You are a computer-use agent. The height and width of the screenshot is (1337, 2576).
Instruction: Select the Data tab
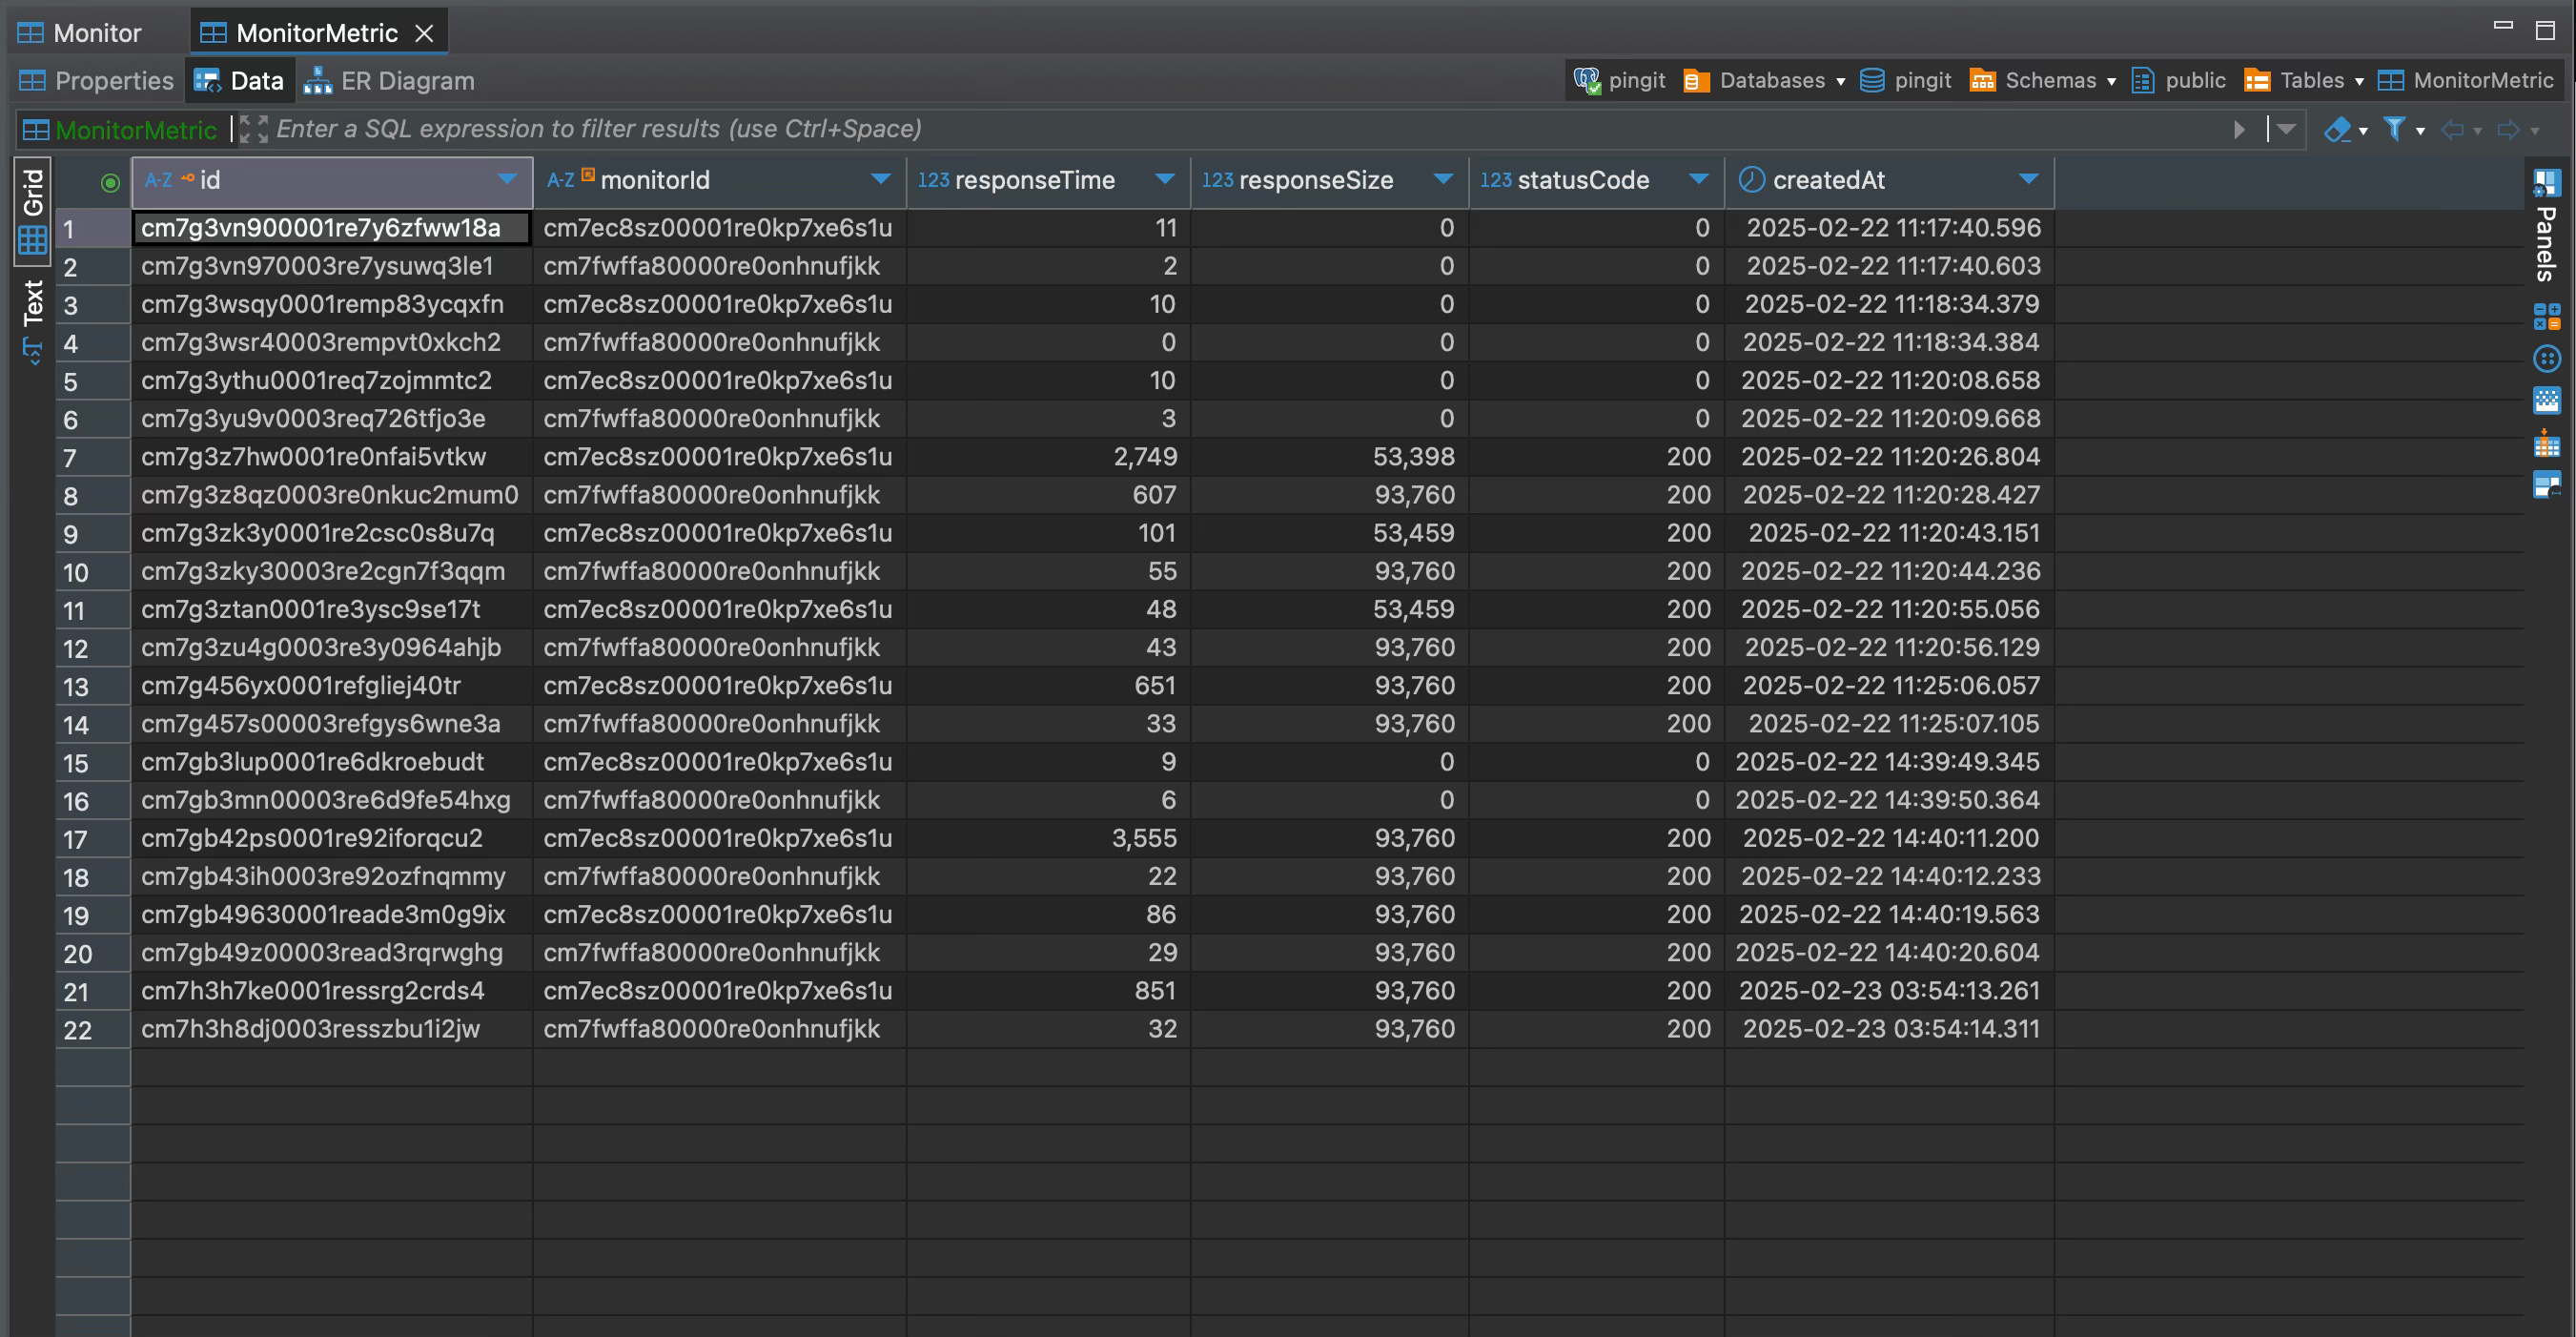(240, 81)
